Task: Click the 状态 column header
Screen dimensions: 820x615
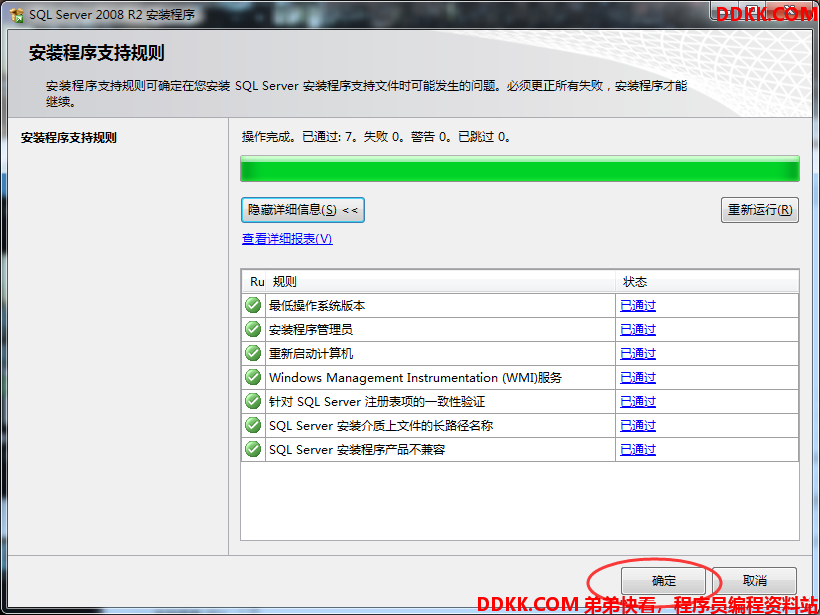Action: [x=707, y=282]
